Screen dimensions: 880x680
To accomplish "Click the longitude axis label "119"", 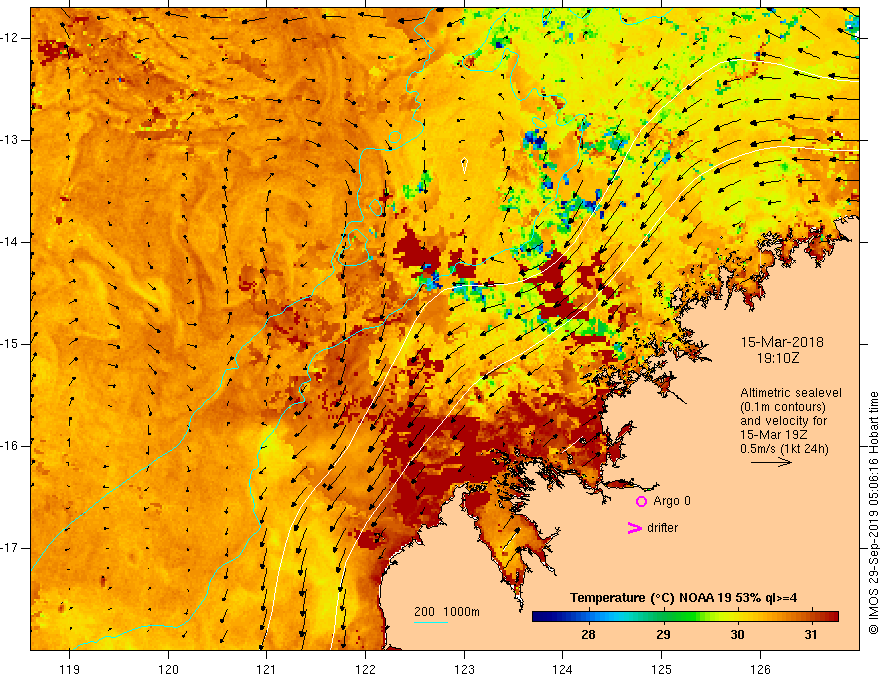I will 70,669.
